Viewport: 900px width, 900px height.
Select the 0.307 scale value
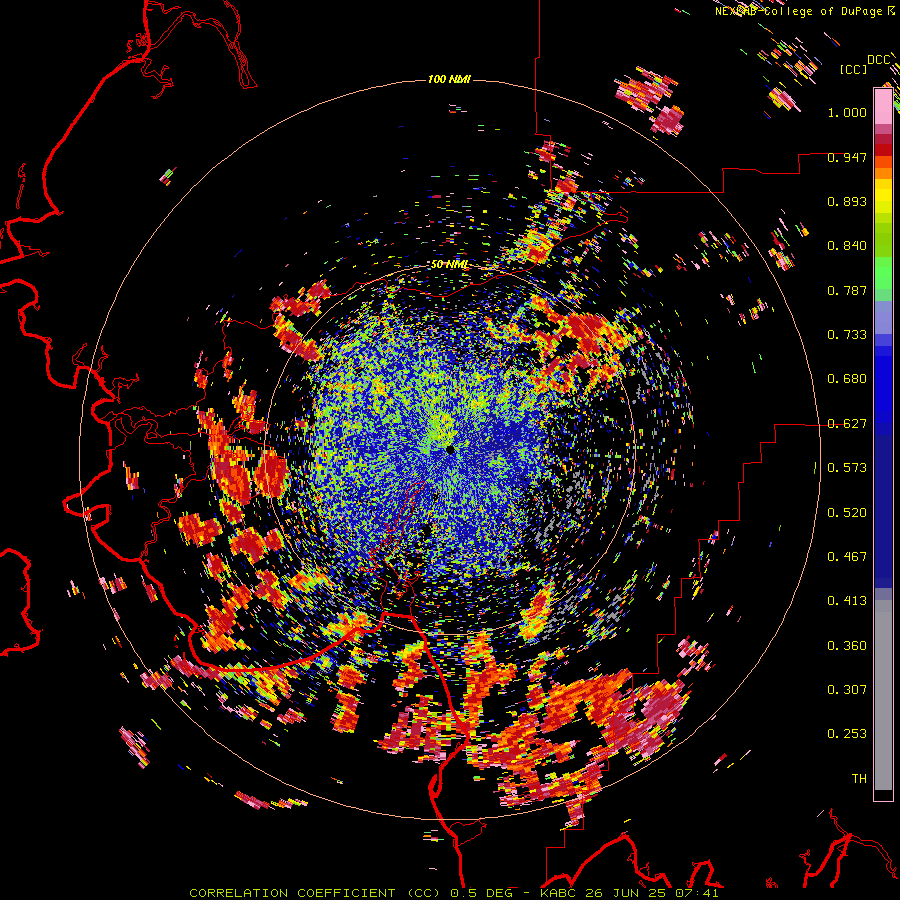[847, 690]
